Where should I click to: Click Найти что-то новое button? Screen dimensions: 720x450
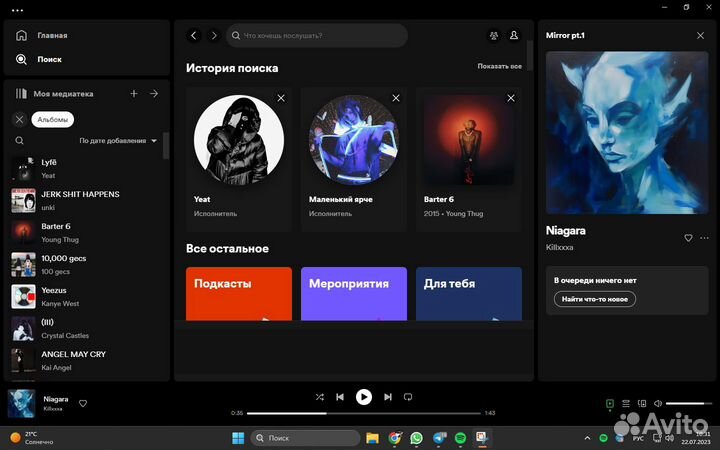(x=595, y=299)
